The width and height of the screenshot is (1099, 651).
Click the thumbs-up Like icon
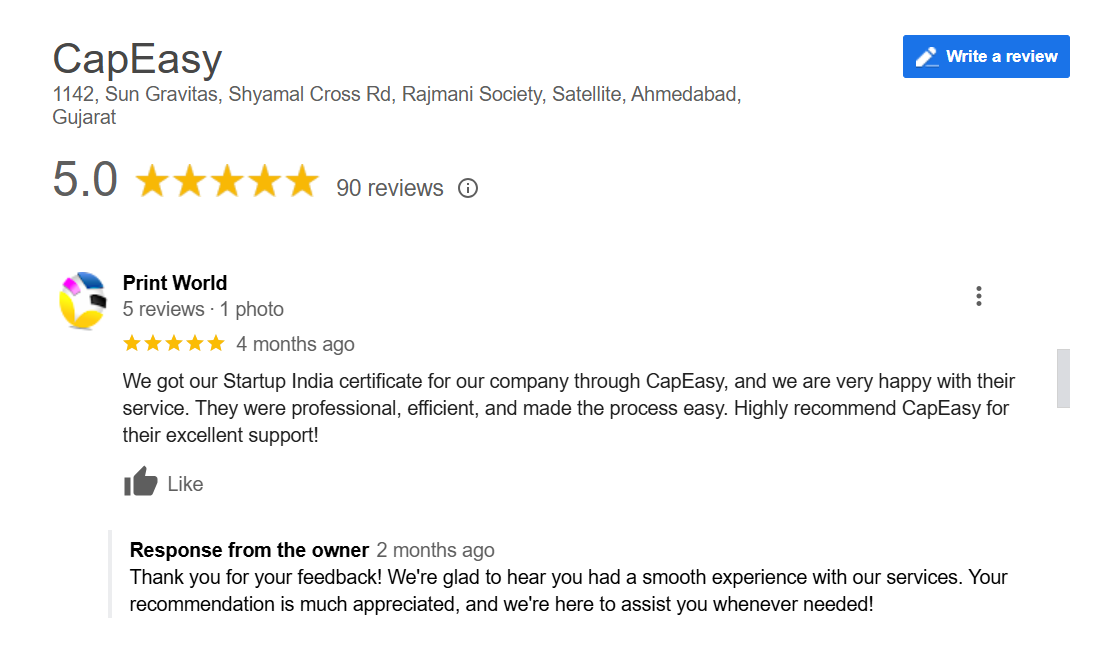[140, 481]
